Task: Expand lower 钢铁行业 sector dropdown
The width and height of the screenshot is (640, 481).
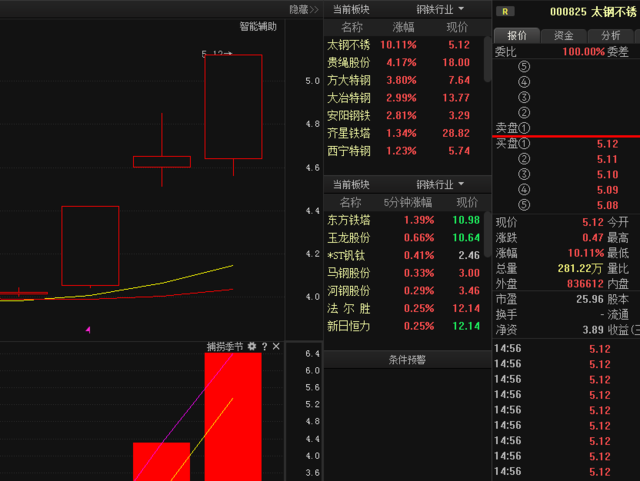Action: coord(440,185)
